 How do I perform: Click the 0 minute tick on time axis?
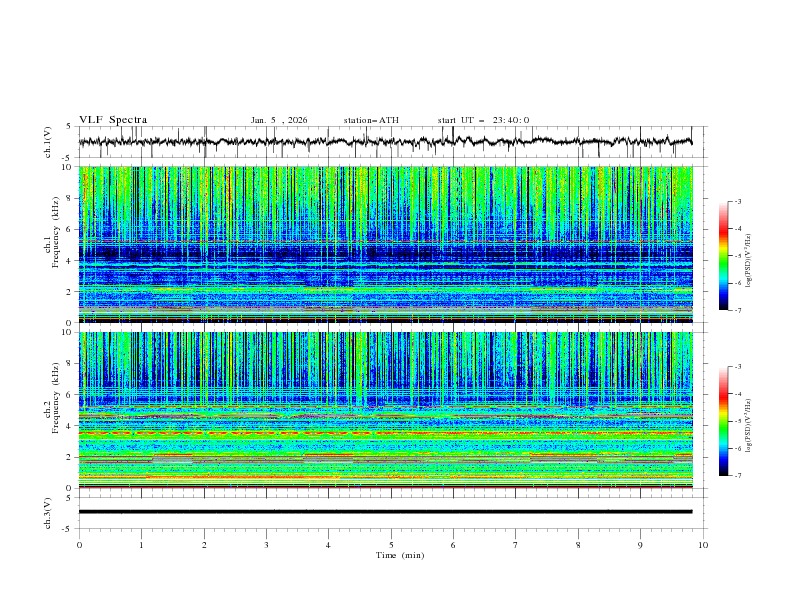coord(79,546)
